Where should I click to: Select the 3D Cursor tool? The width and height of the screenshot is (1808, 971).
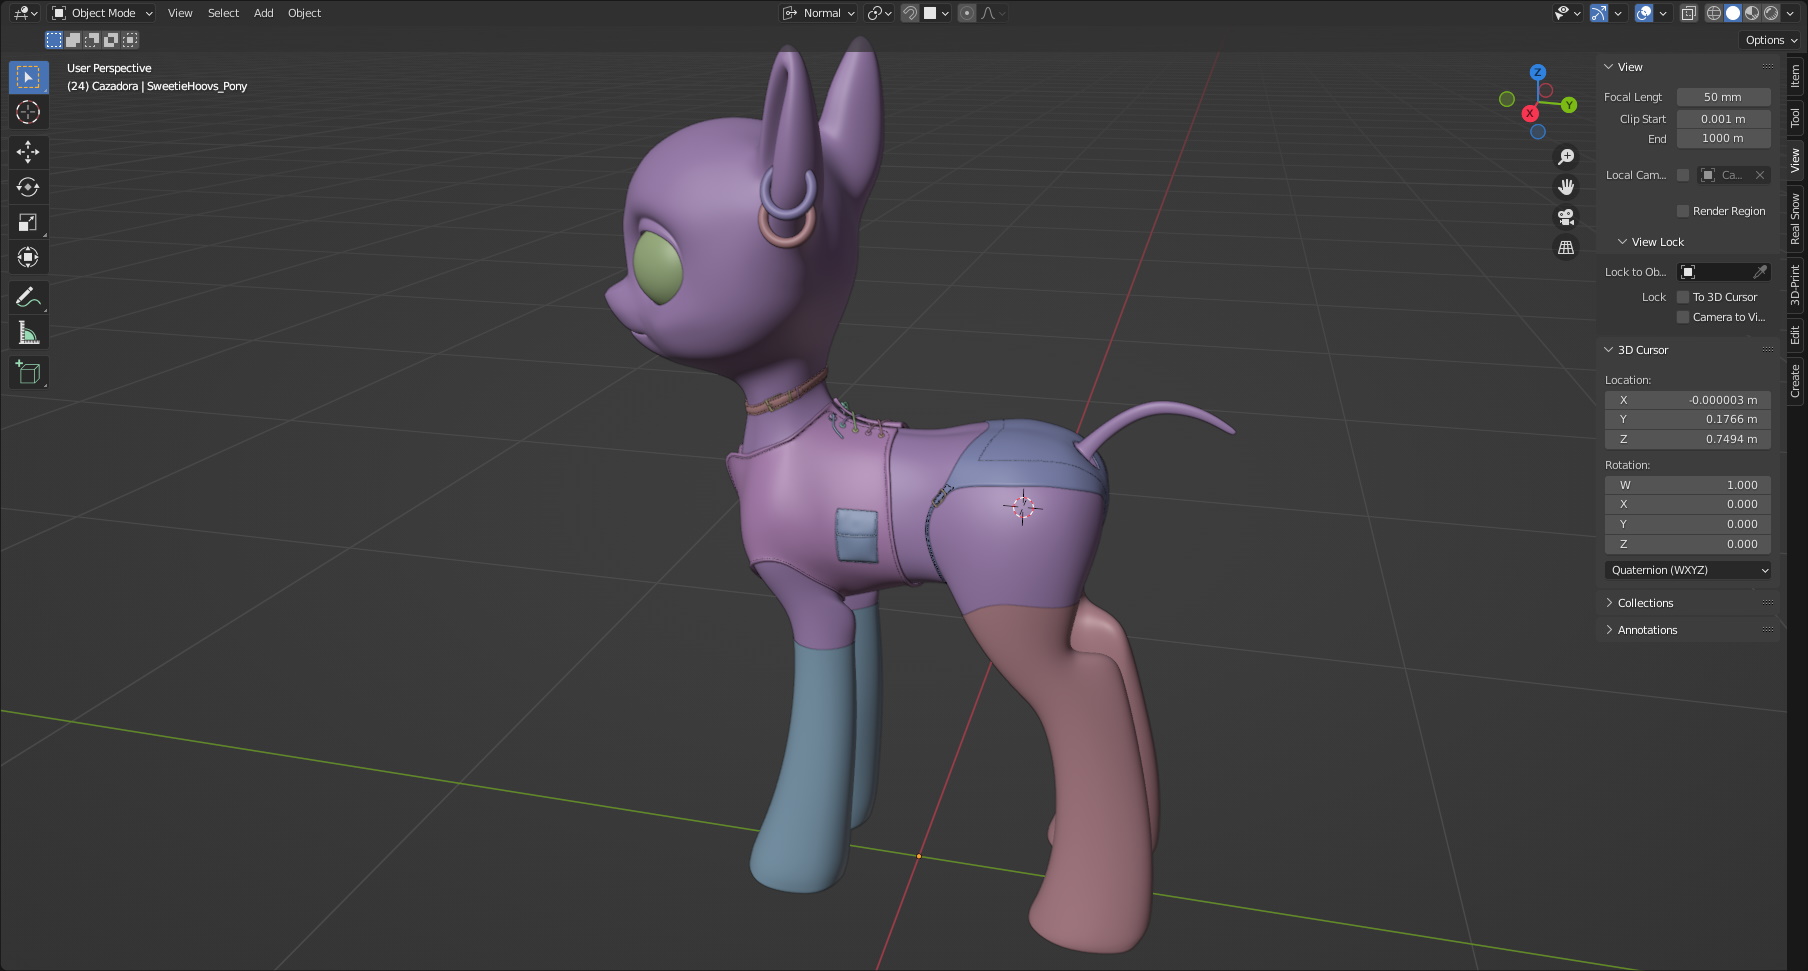28,112
